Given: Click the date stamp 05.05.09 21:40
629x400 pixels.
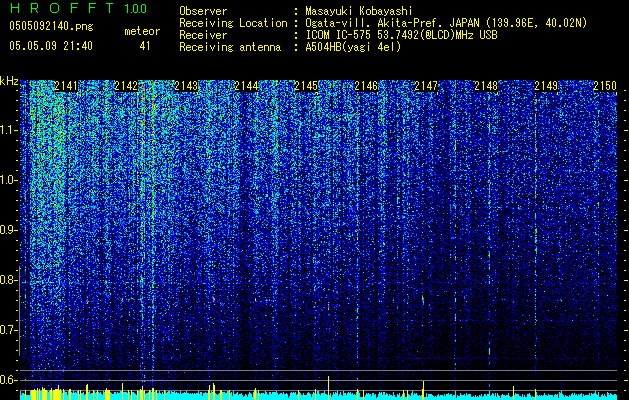Looking at the screenshot, I should [x=51, y=46].
